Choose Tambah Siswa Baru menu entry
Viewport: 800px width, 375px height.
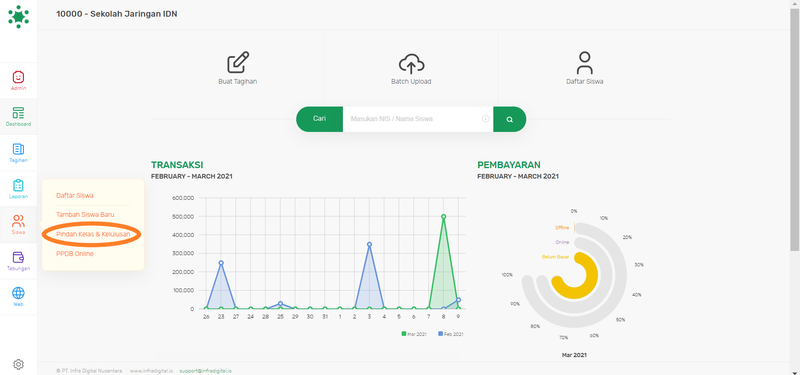click(x=85, y=215)
